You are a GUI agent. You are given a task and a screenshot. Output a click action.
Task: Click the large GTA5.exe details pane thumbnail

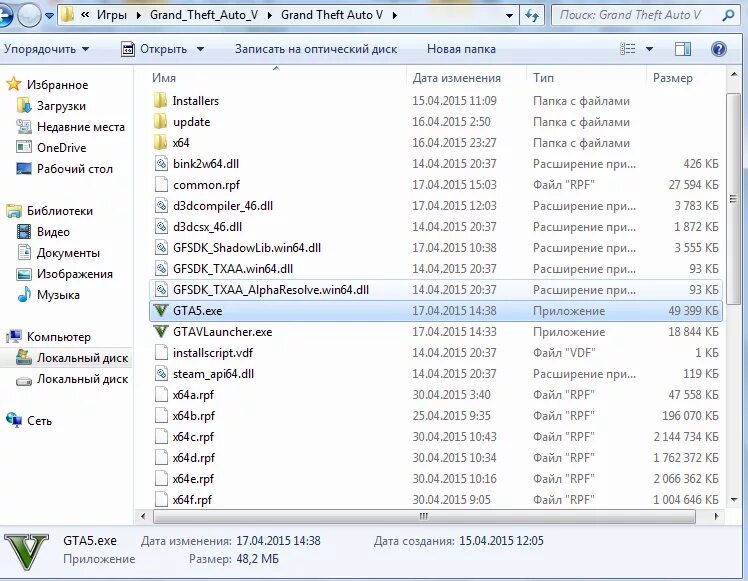tap(26, 552)
